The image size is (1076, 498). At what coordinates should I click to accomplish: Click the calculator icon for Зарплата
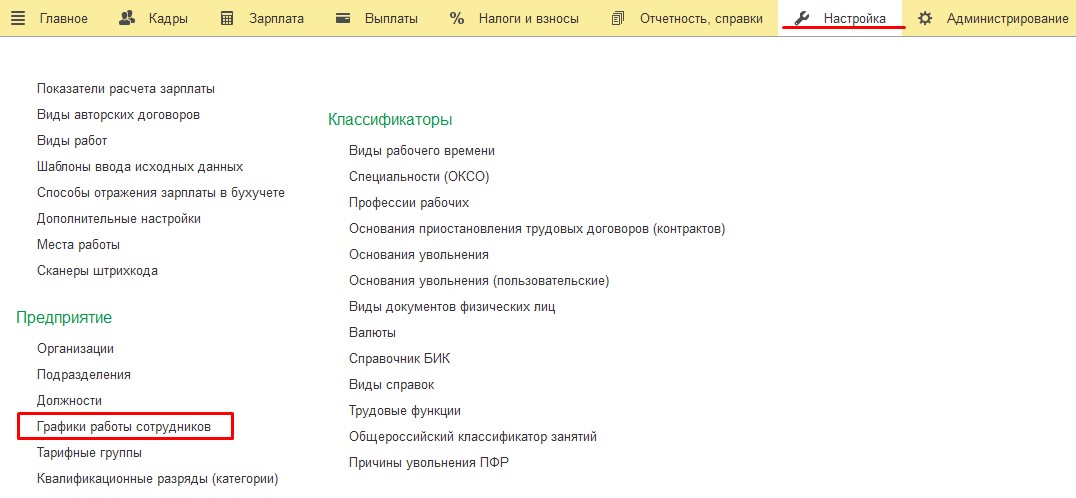(x=227, y=19)
